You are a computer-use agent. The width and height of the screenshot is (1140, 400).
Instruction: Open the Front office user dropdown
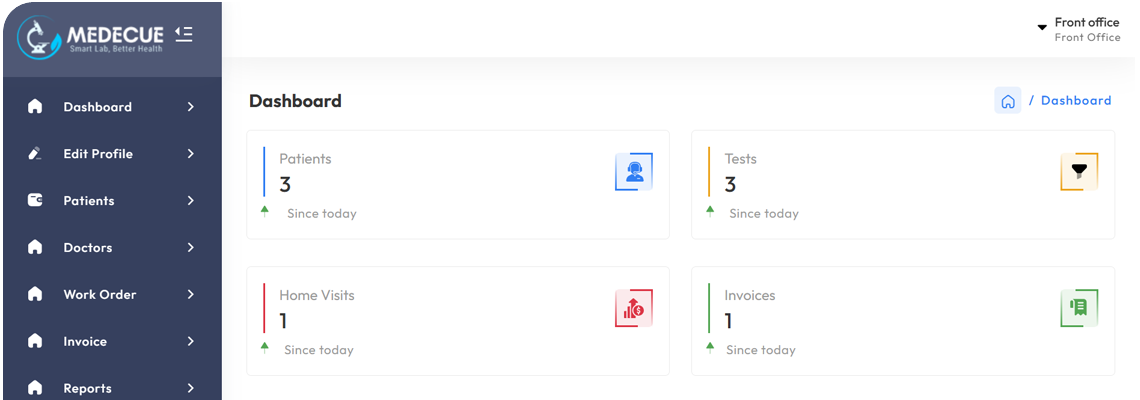1078,29
